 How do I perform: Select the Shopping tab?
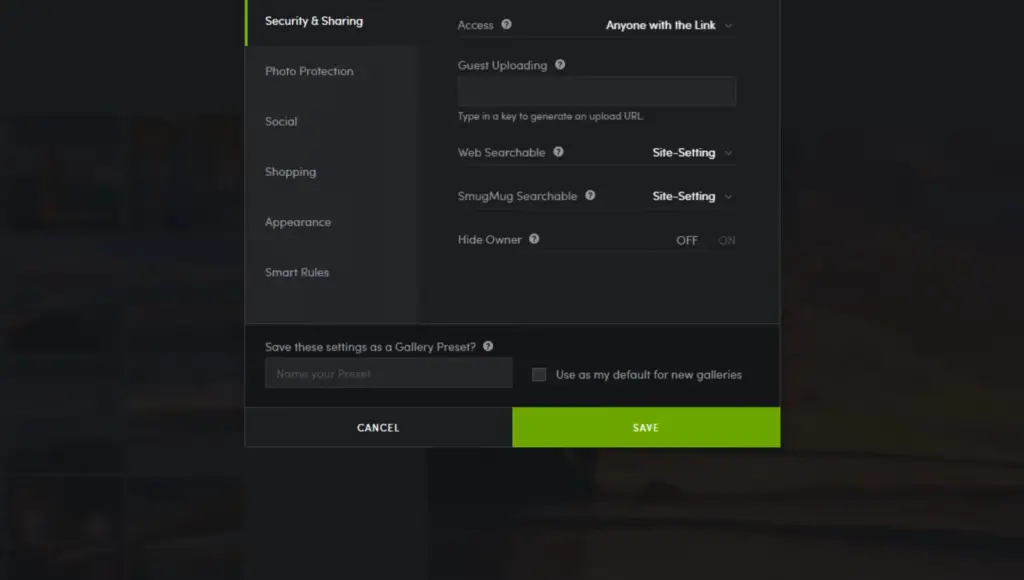290,172
